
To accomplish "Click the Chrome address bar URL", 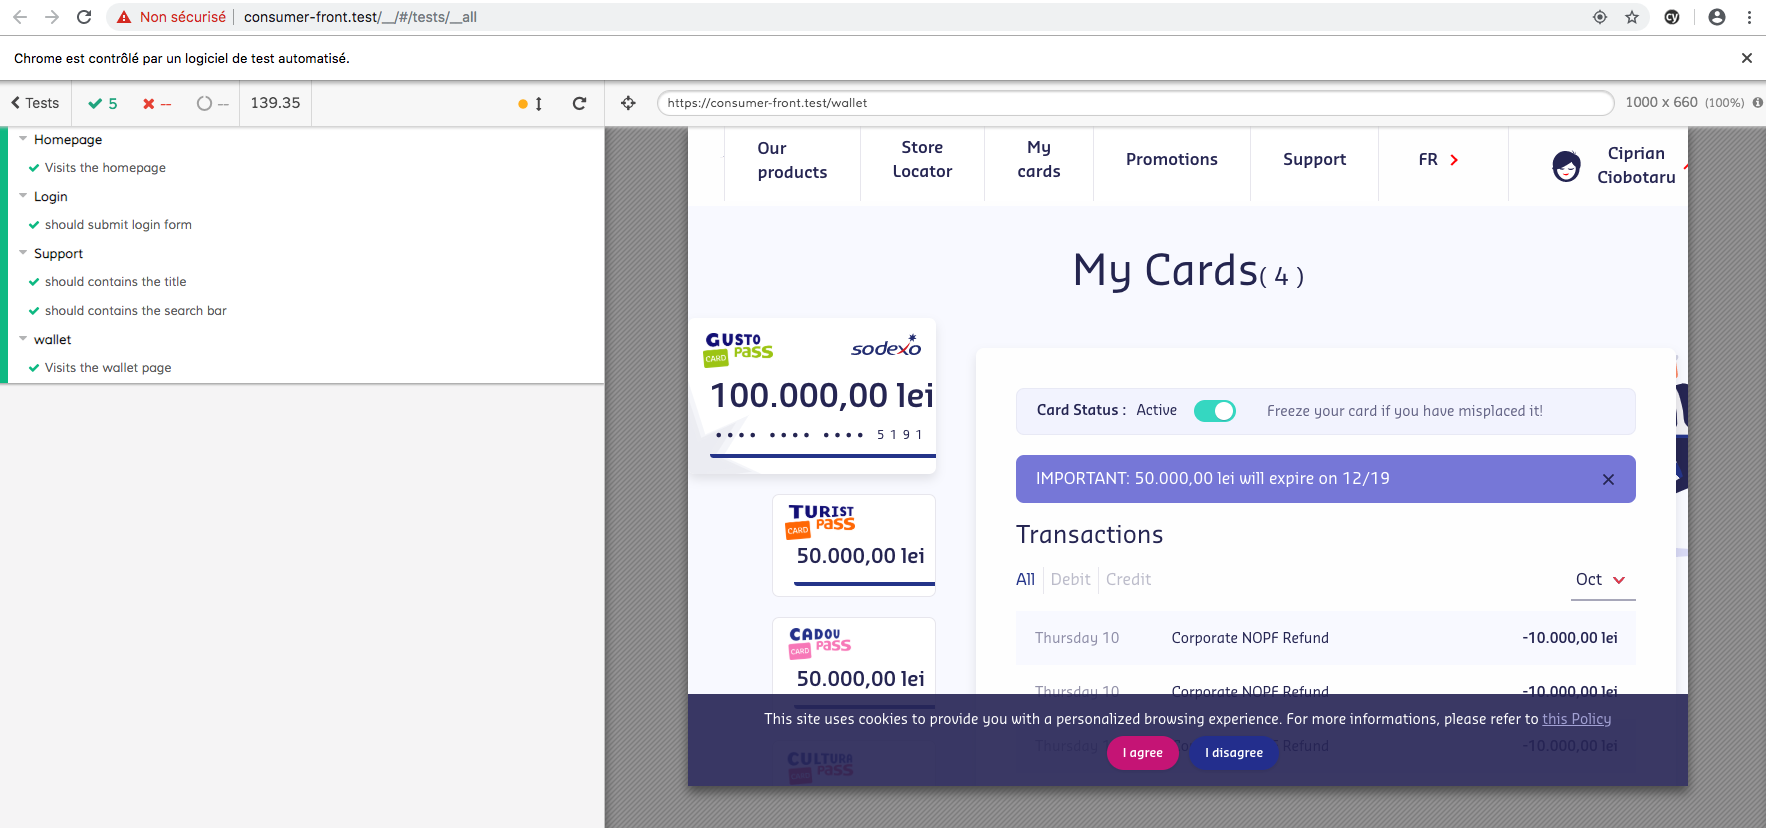I will [x=360, y=17].
